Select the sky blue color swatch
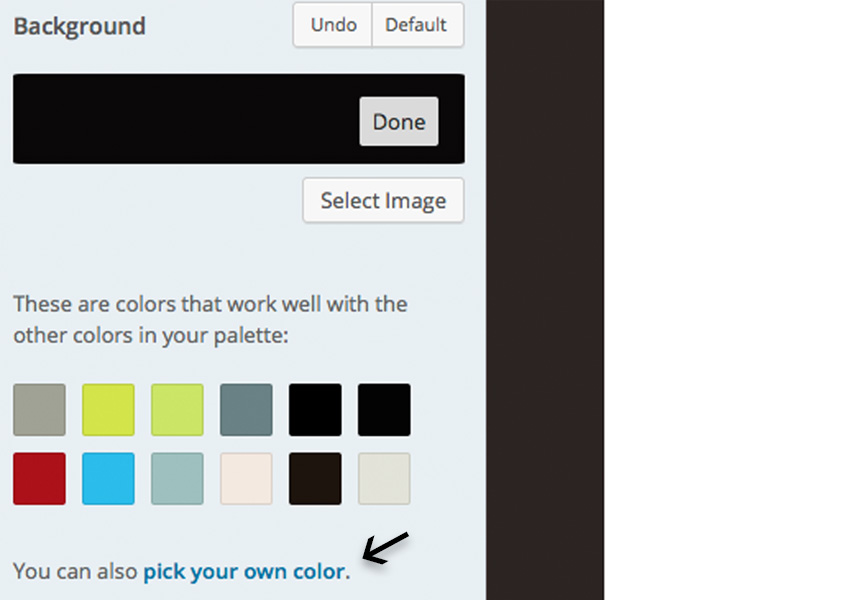Viewport: 850px width, 600px height. [107, 478]
